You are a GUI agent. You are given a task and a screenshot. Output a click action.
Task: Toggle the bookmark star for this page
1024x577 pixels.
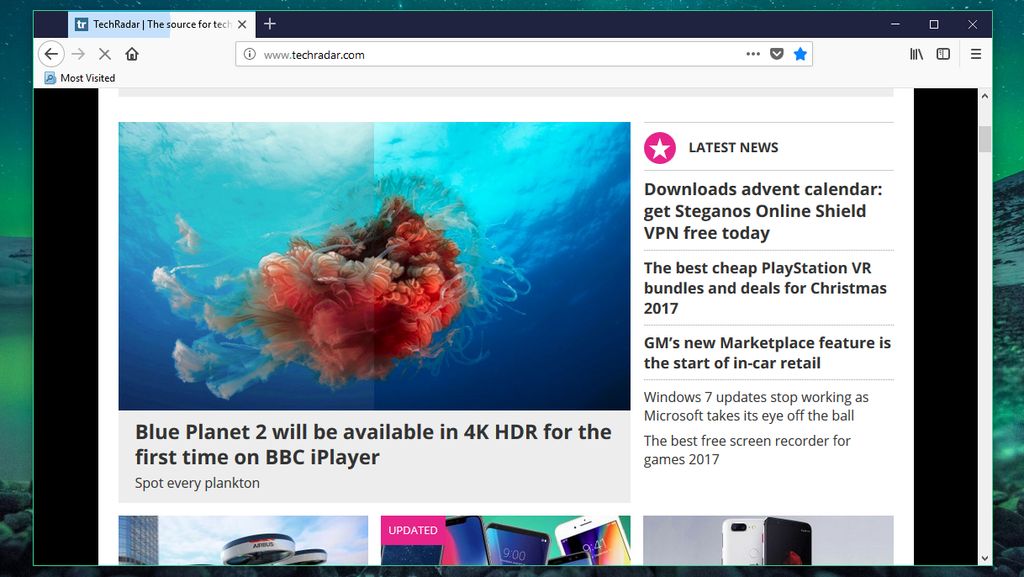800,54
